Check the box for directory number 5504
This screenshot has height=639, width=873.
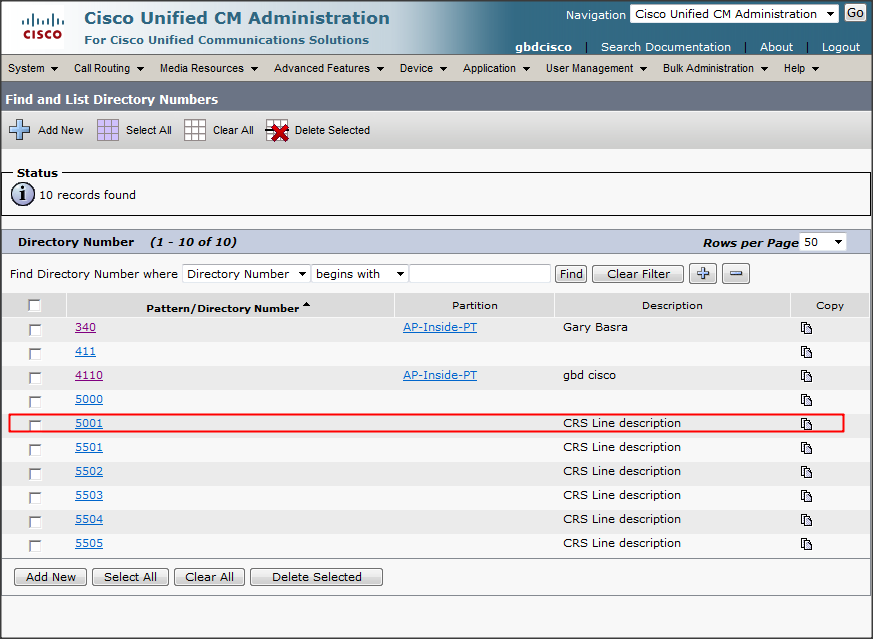tap(35, 521)
